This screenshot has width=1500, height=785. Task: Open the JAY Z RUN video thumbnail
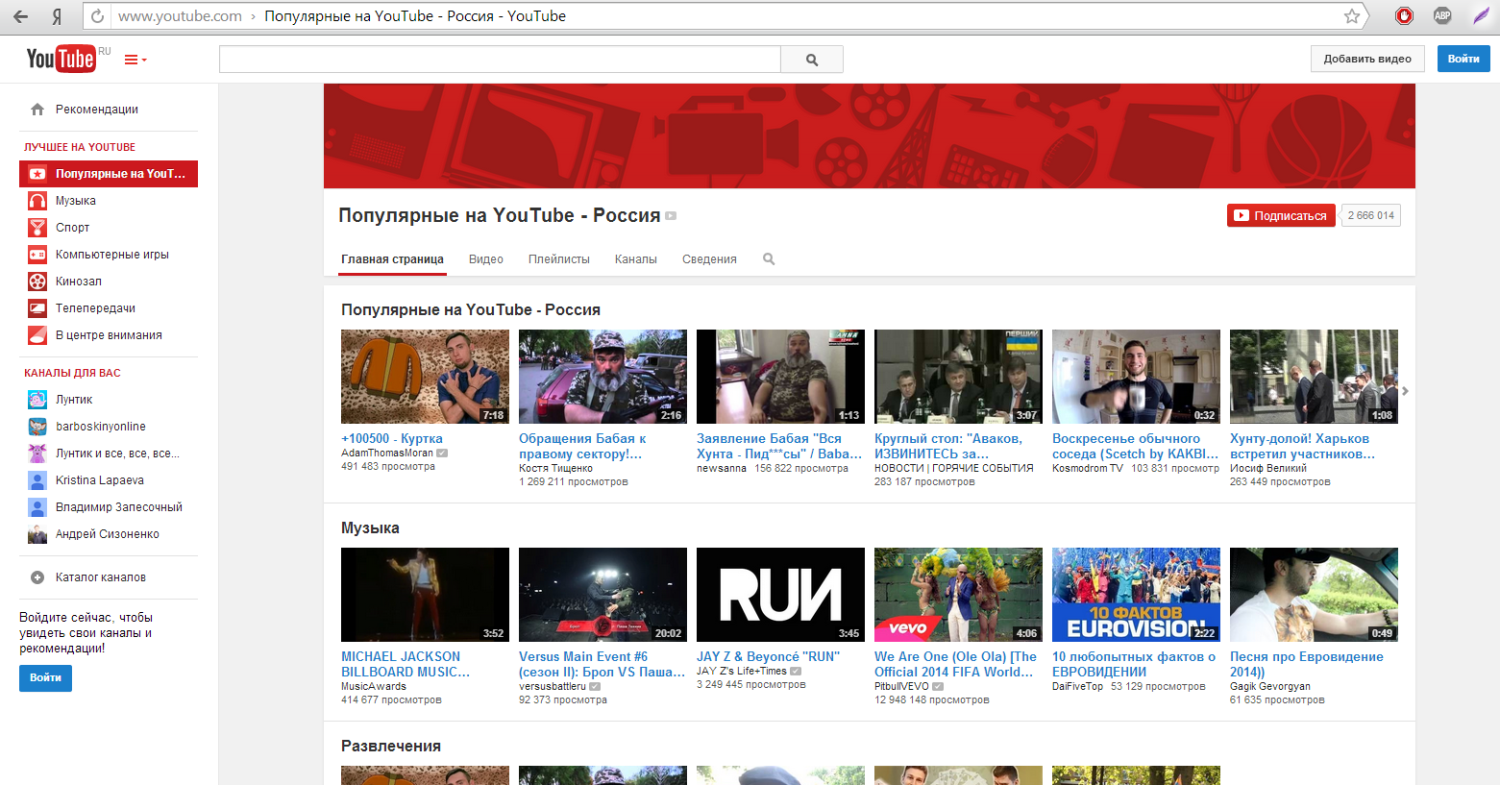point(780,594)
